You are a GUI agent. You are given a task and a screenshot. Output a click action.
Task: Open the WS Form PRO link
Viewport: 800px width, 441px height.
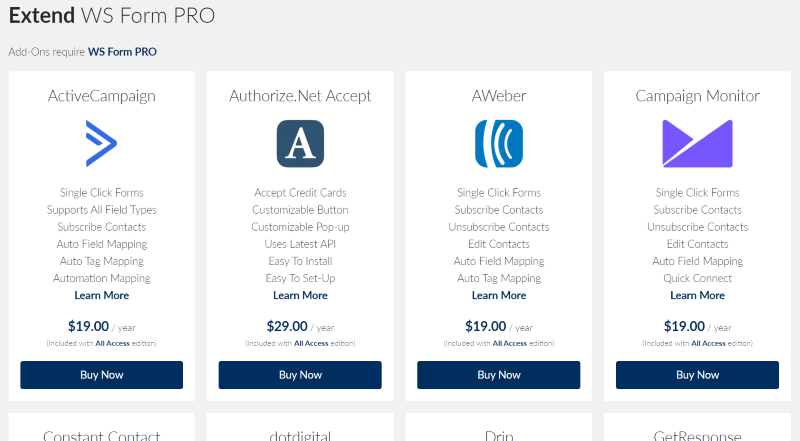(x=122, y=52)
